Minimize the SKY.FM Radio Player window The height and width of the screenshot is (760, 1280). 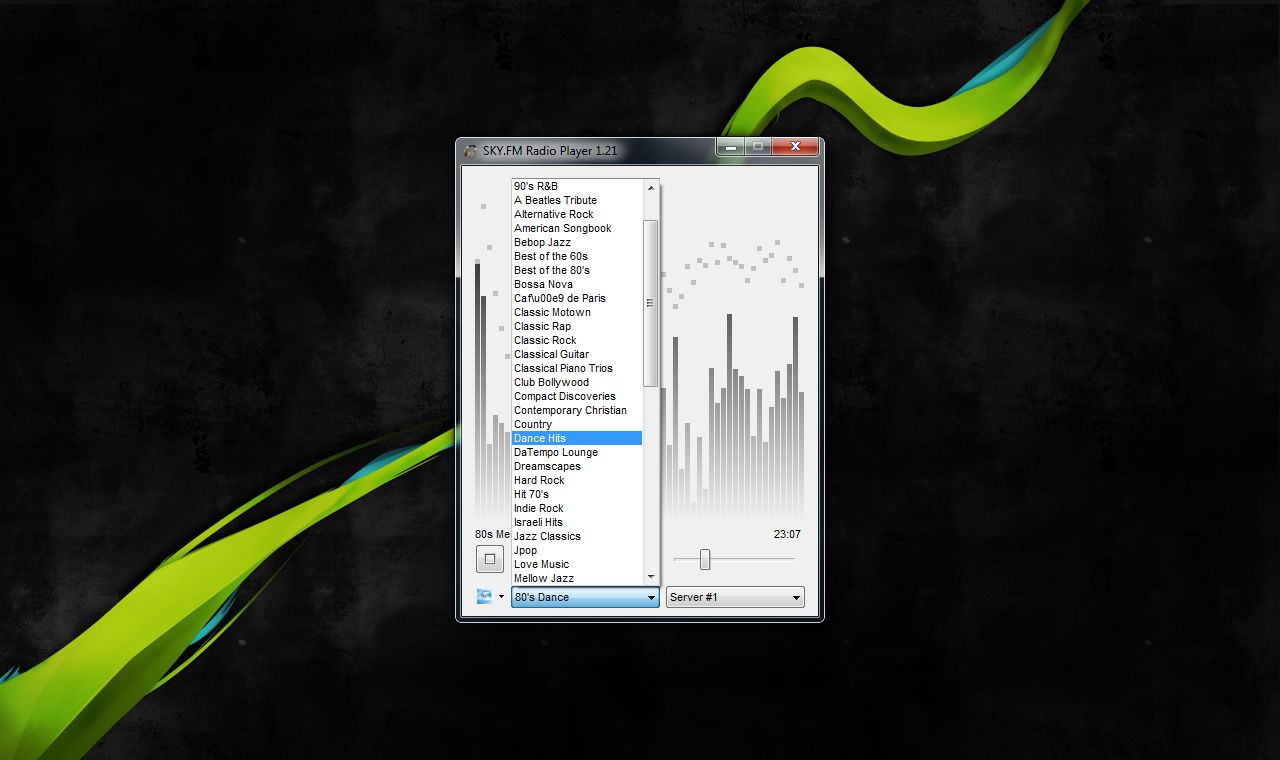coord(731,148)
